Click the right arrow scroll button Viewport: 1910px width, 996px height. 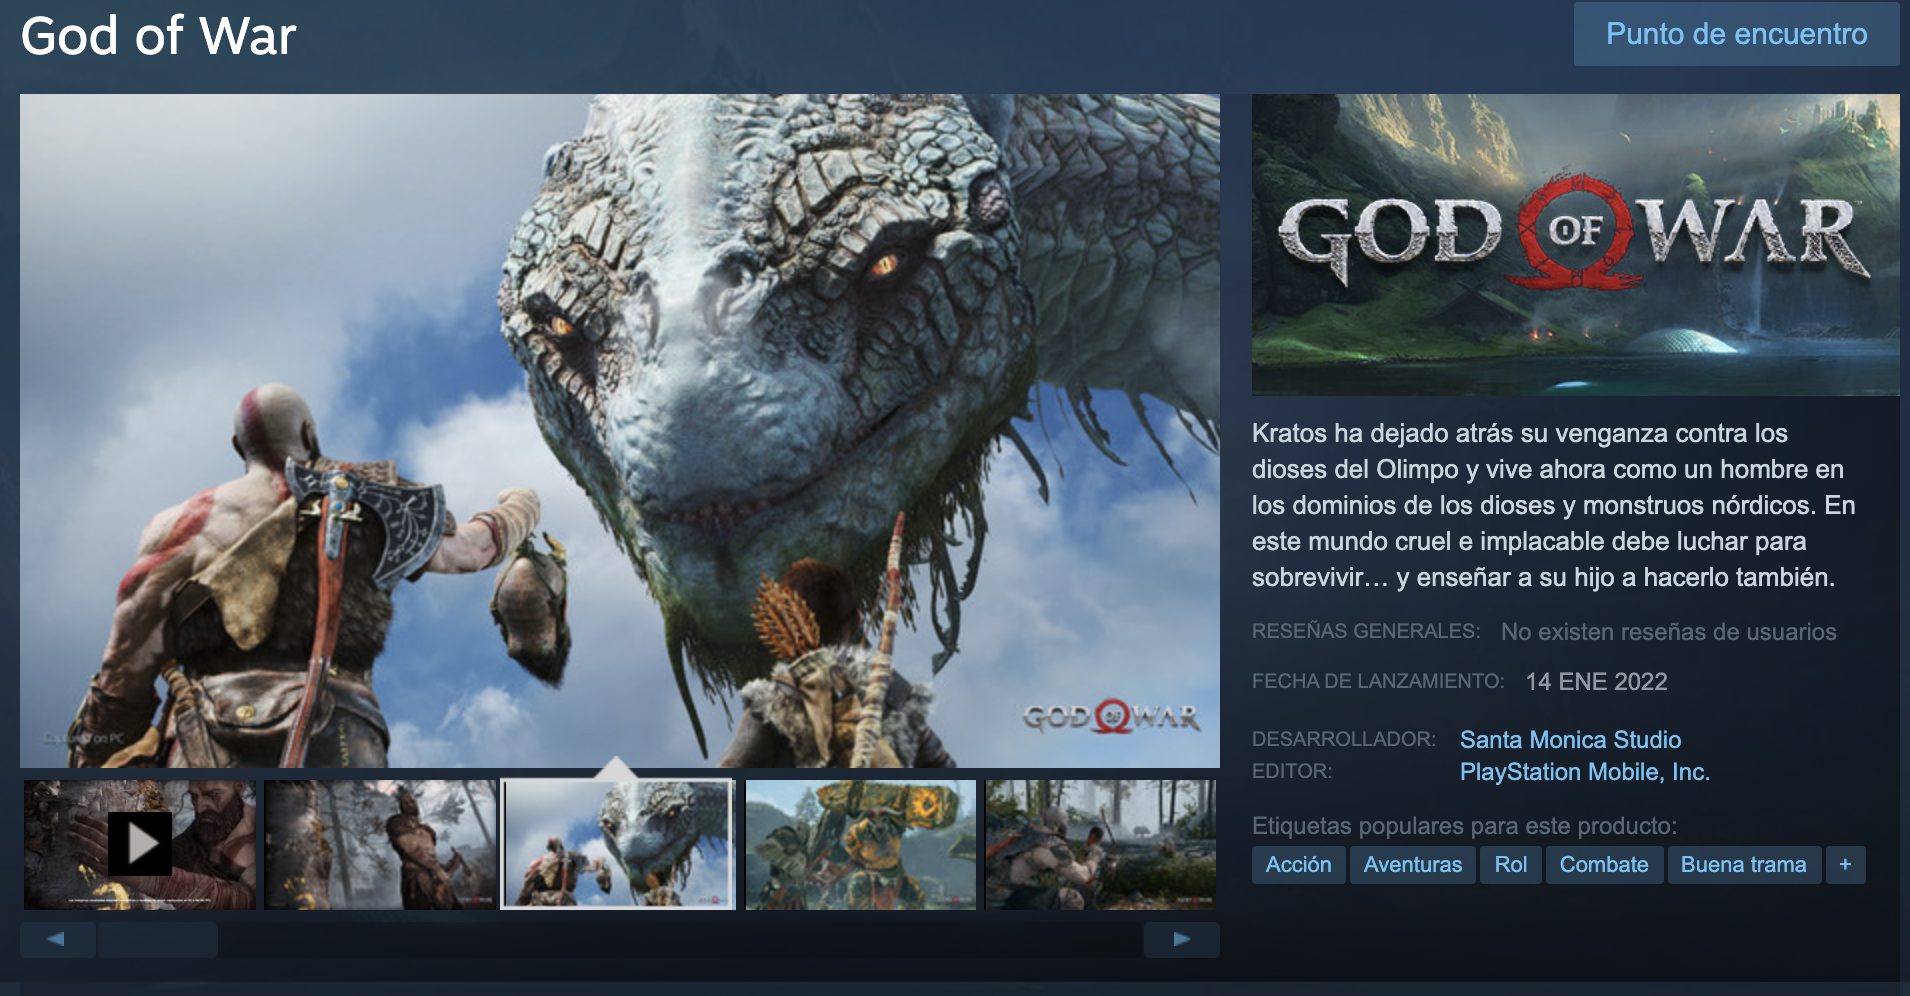pyautogui.click(x=1181, y=939)
